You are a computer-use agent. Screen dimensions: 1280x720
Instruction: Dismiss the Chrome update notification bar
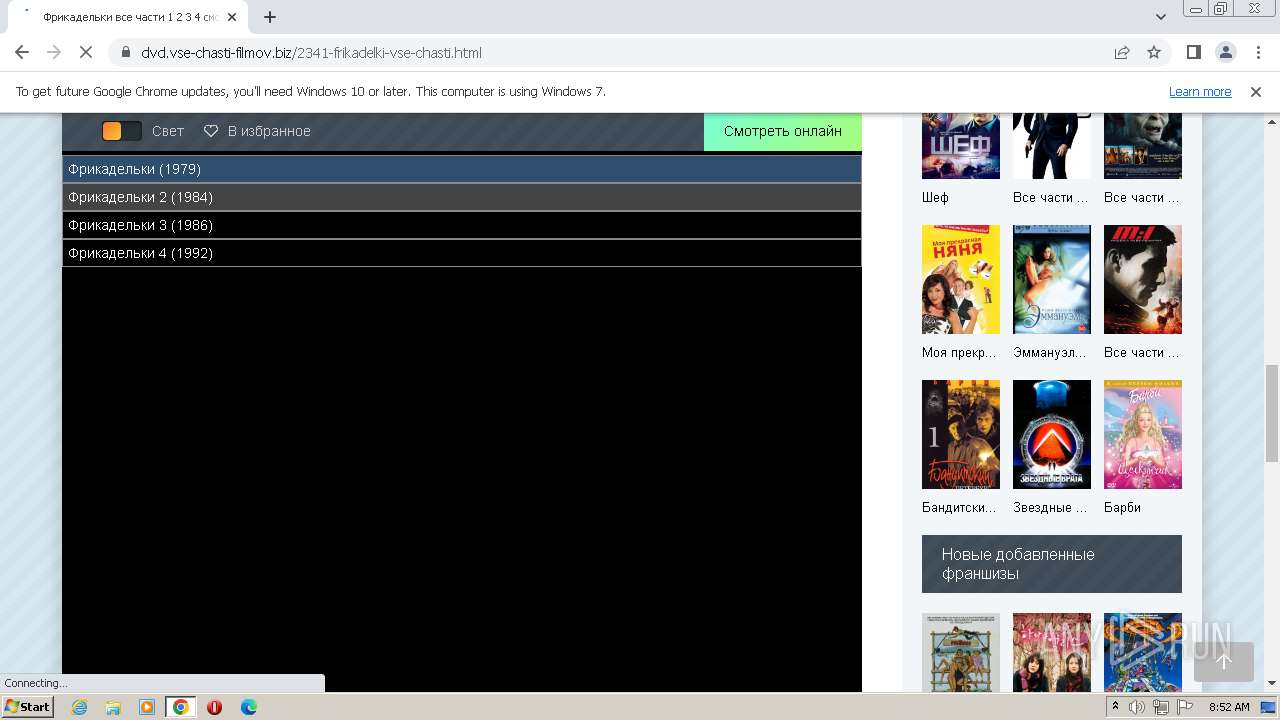[x=1256, y=91]
